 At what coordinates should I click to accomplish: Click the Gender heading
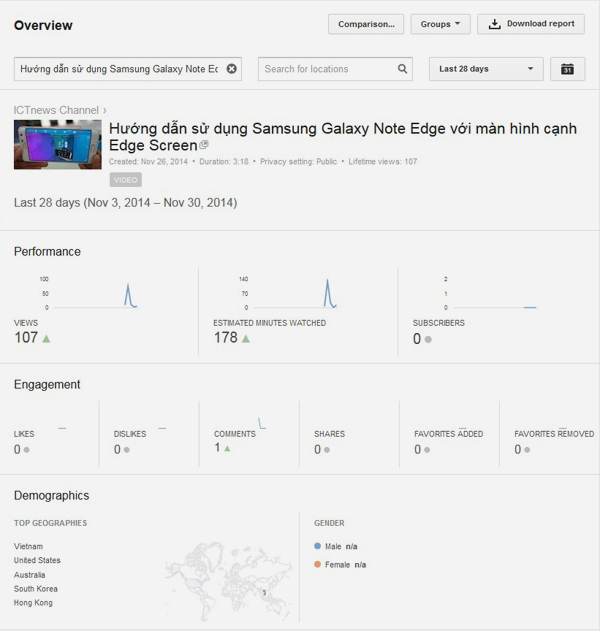(329, 523)
